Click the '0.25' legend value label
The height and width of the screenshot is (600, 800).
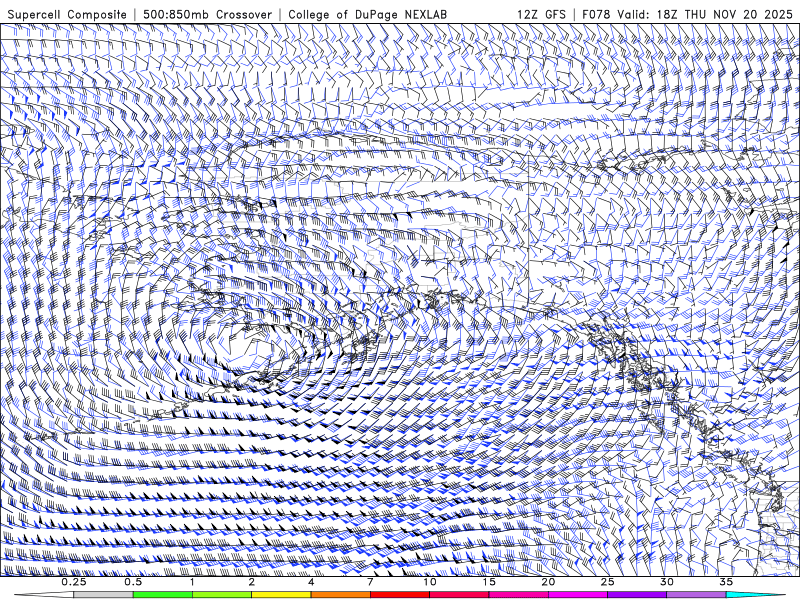click(74, 582)
